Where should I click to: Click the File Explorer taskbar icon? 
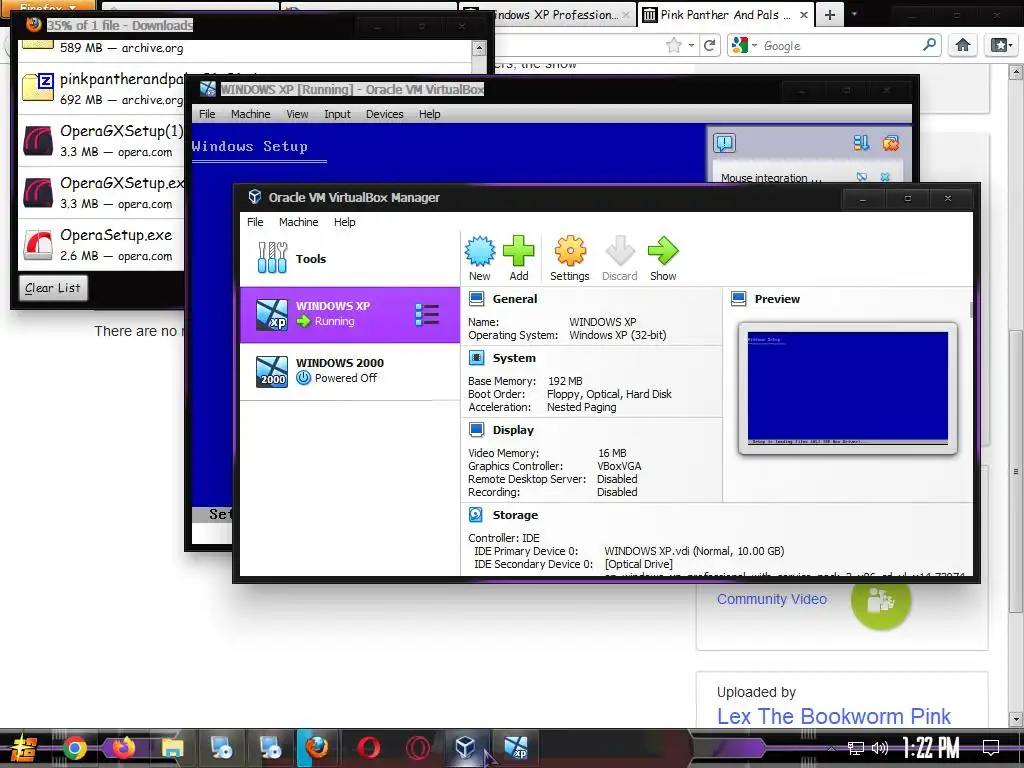(172, 748)
